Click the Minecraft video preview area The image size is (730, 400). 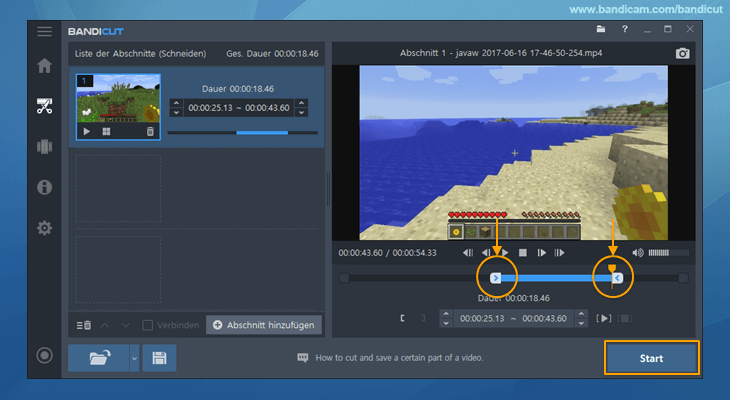tap(514, 153)
